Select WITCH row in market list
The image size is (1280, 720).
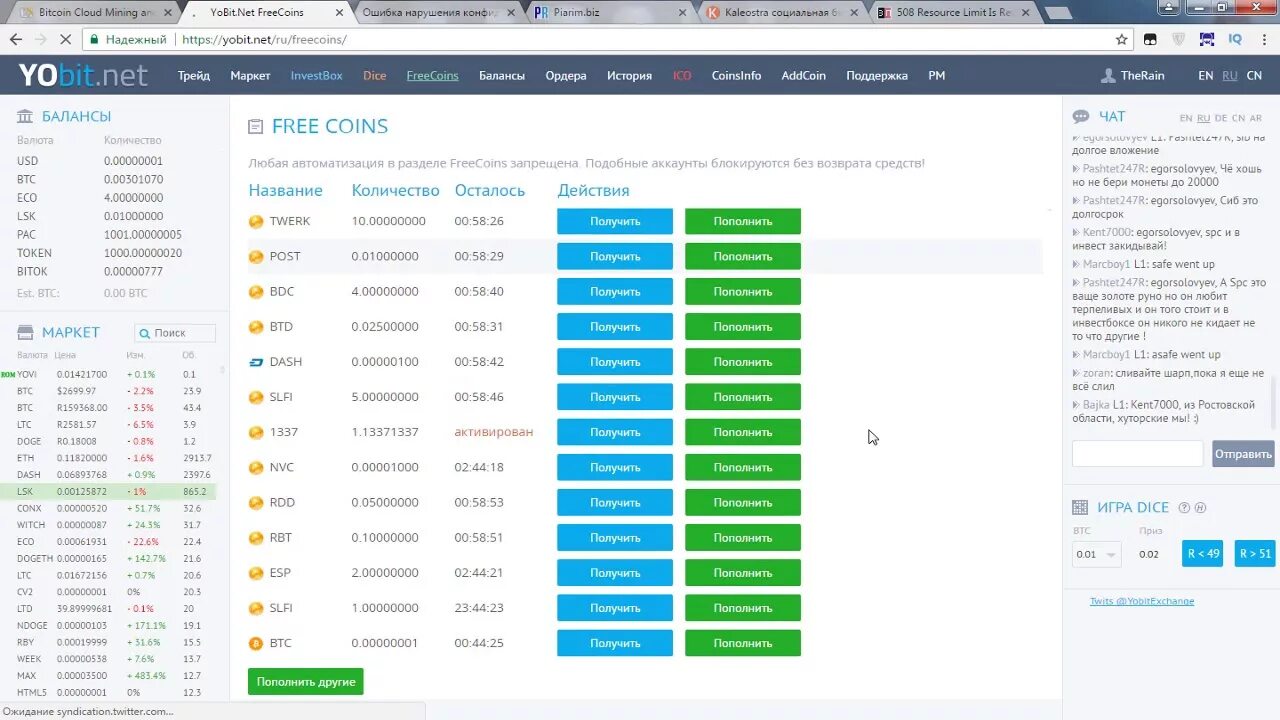(108, 525)
